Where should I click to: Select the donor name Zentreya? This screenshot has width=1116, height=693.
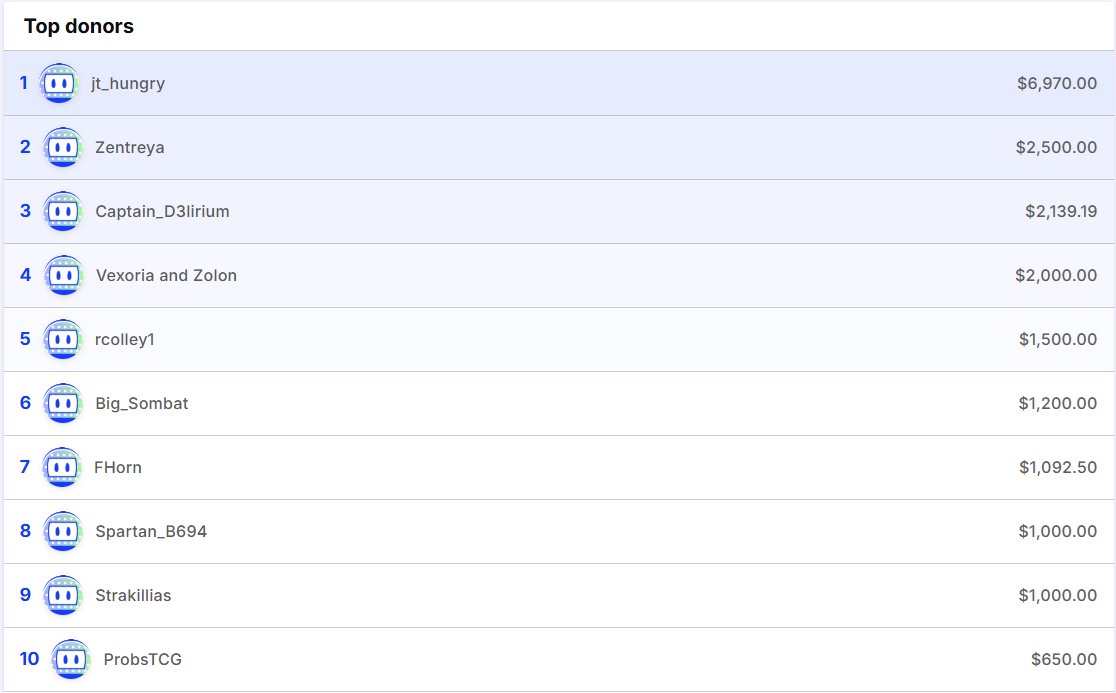click(130, 147)
